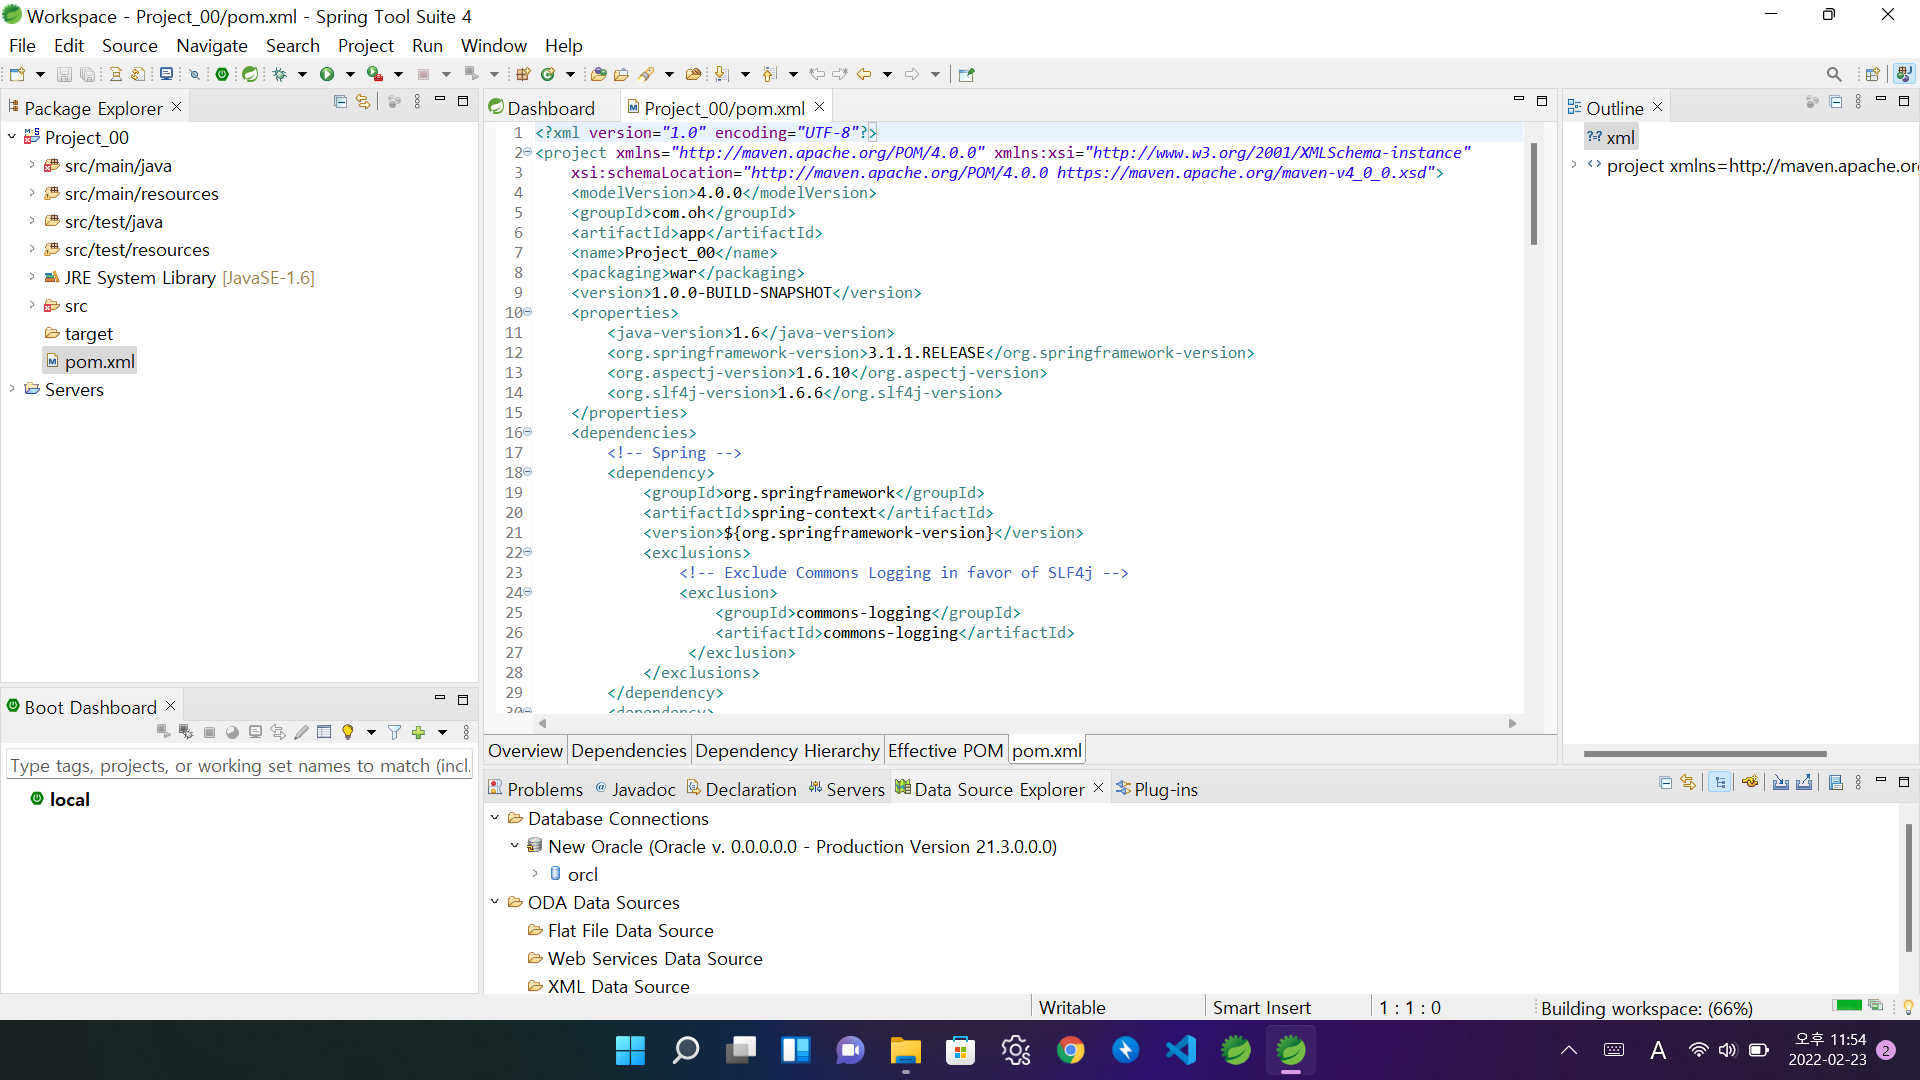Click the New Connection Profile icon
Viewport: 1920px width, 1080px height.
tap(1750, 783)
